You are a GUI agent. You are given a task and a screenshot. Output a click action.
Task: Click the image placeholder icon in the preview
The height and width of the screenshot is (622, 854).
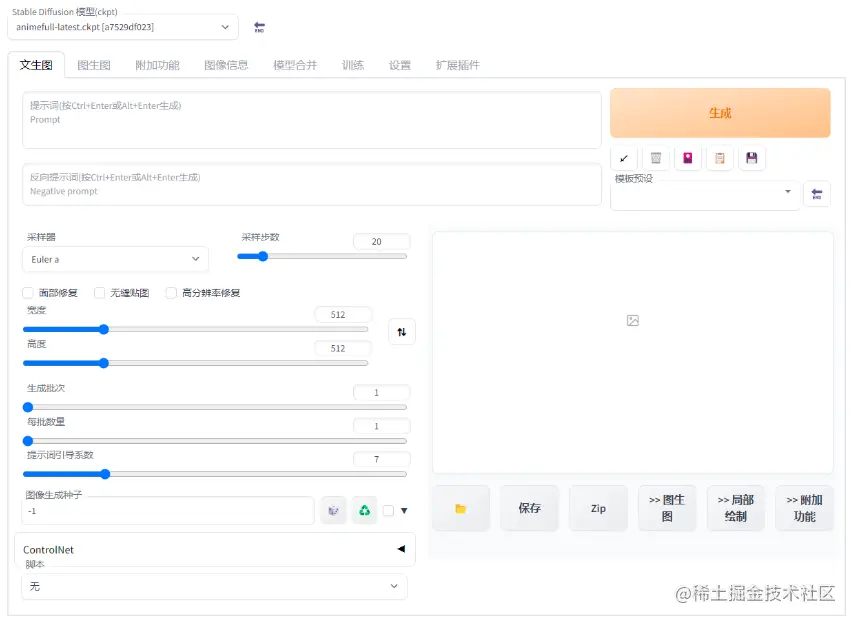[x=633, y=321]
